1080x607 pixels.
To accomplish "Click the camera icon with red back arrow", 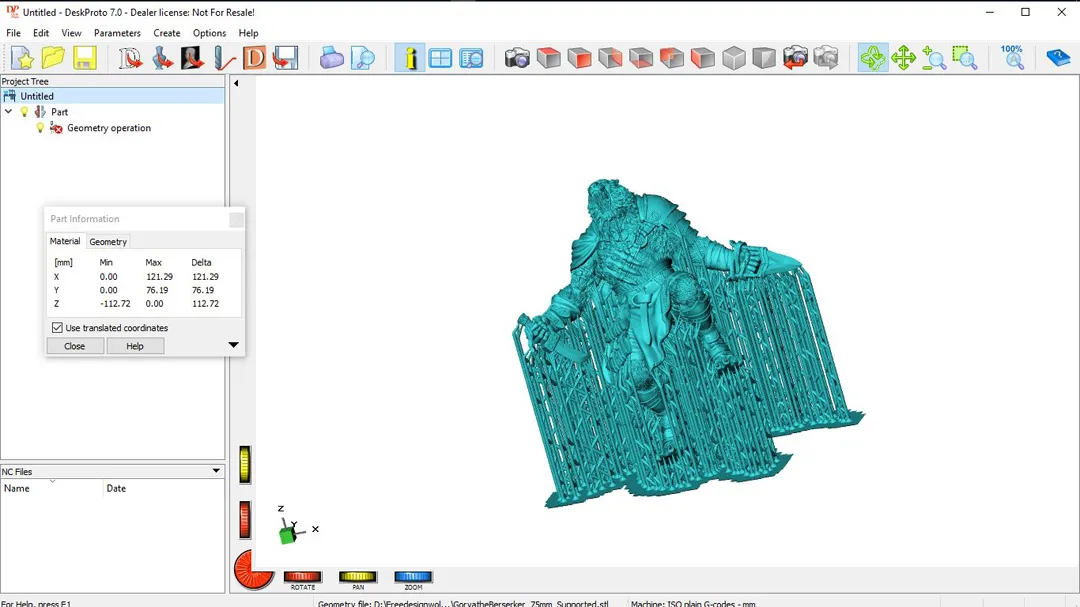I will pyautogui.click(x=795, y=59).
